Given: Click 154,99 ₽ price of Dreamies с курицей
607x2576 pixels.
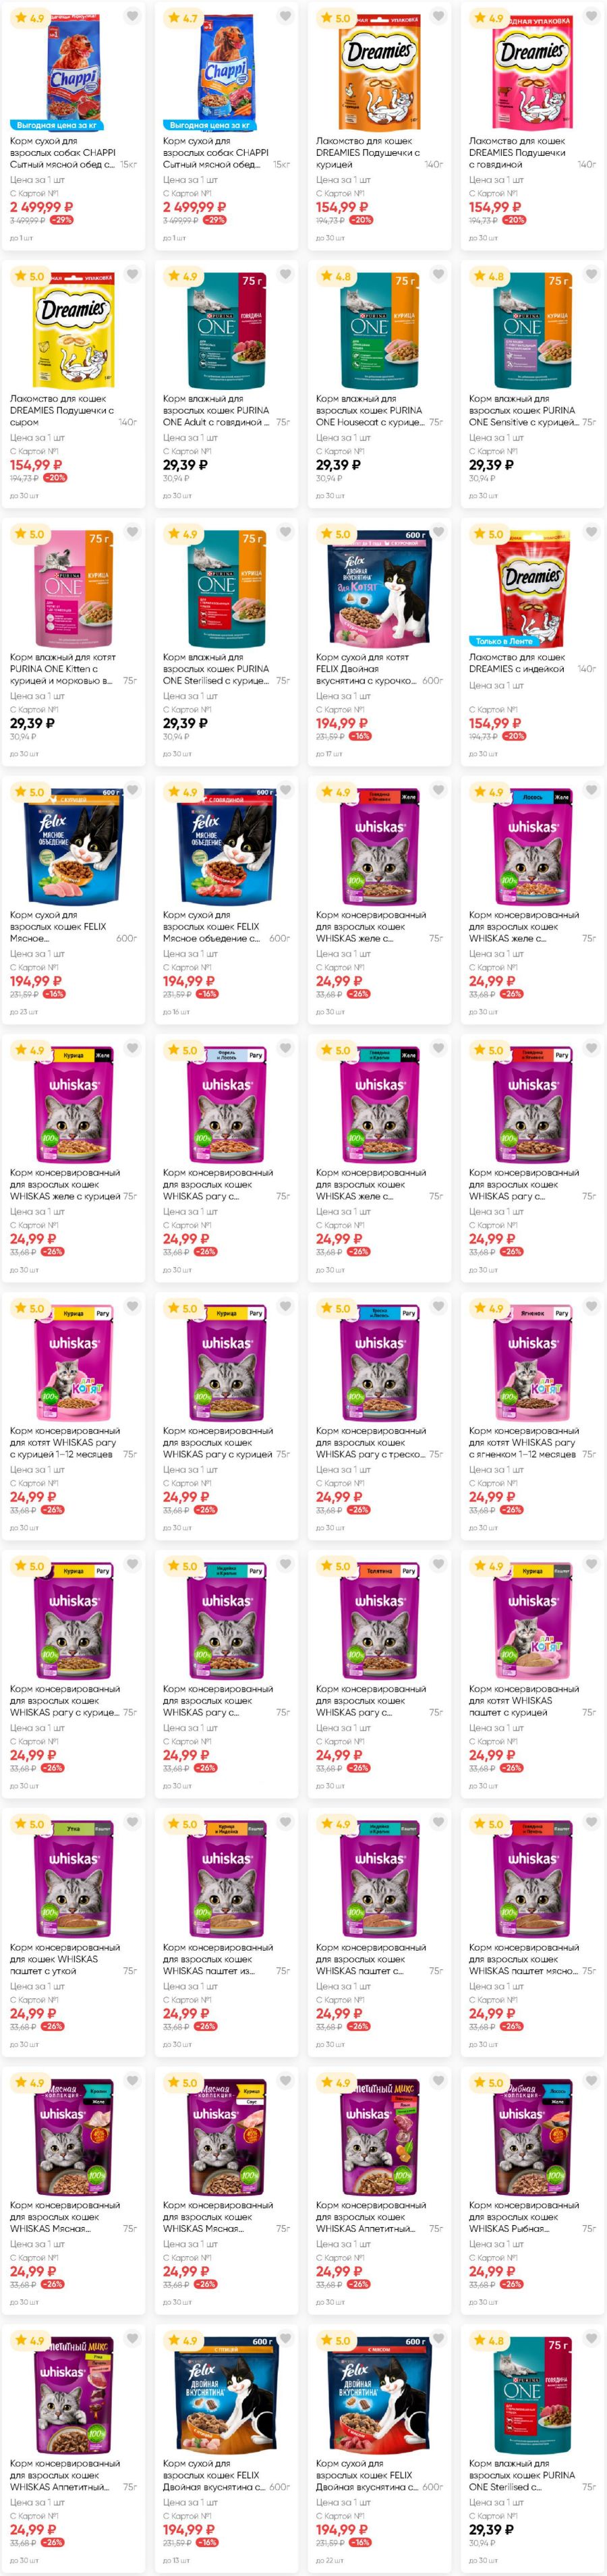Looking at the screenshot, I should pyautogui.click(x=342, y=207).
